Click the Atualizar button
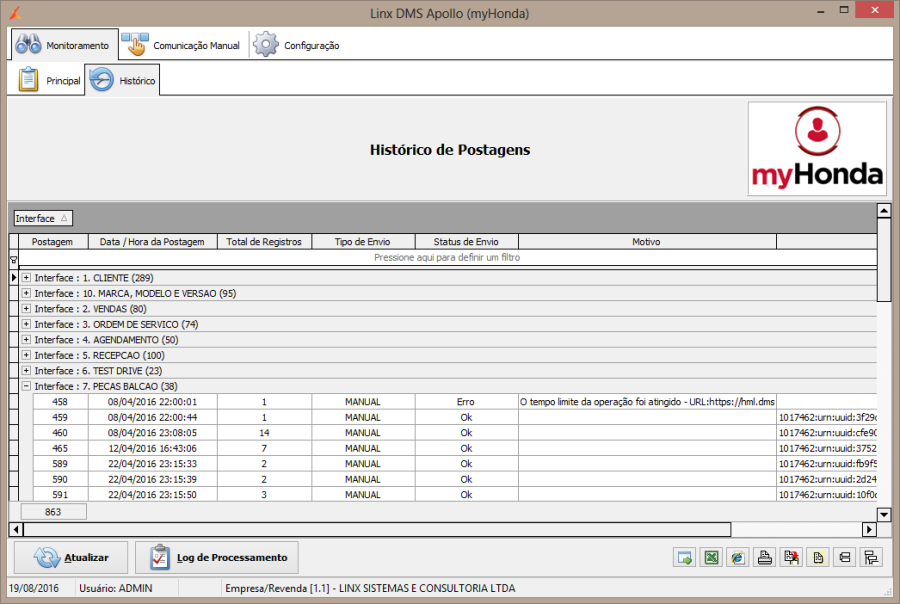900x604 pixels. (x=71, y=557)
